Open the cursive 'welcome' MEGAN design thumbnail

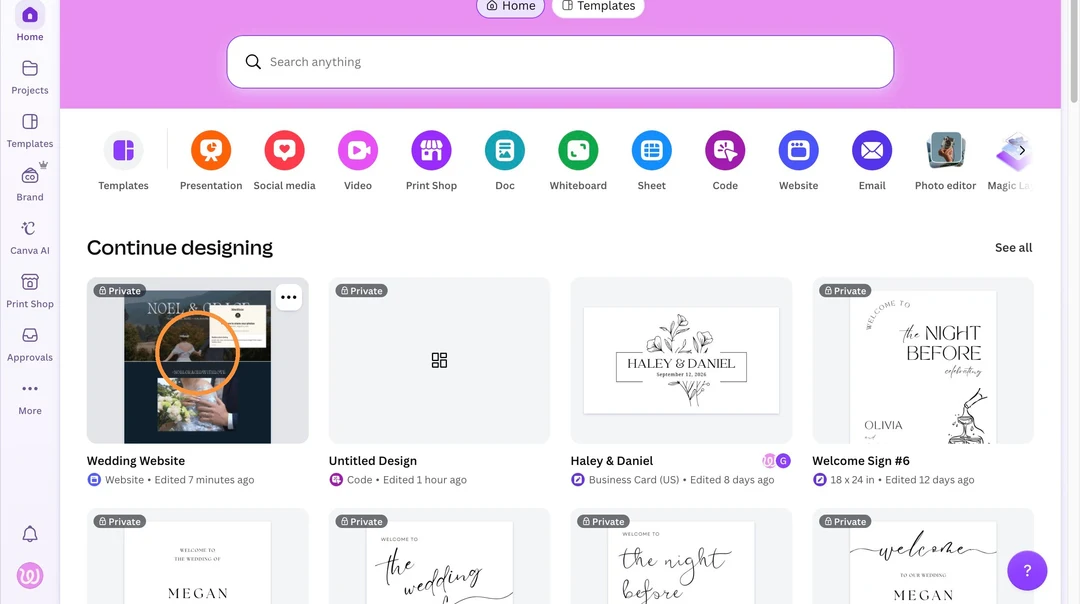(x=923, y=556)
